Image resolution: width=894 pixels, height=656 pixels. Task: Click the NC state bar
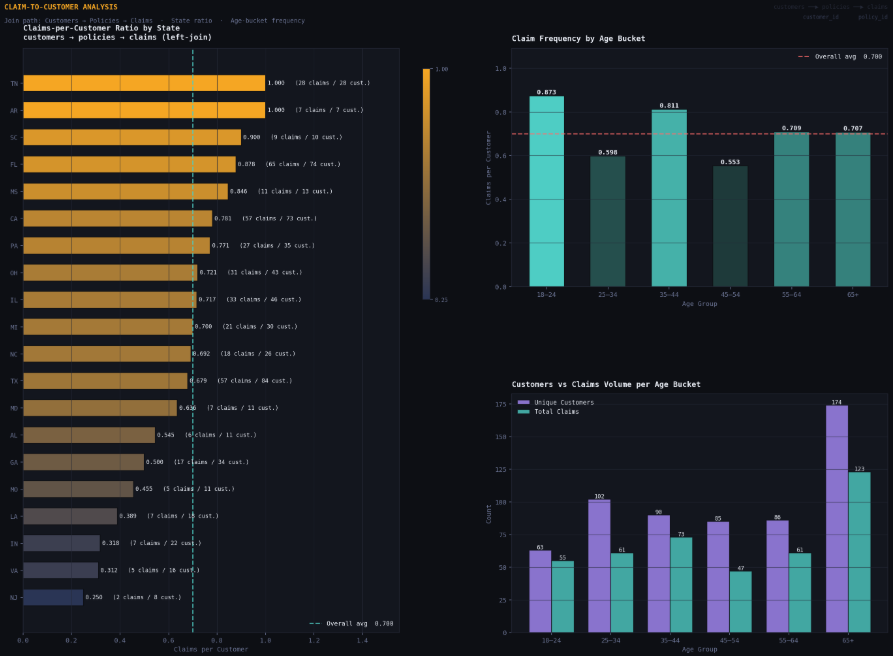point(107,354)
